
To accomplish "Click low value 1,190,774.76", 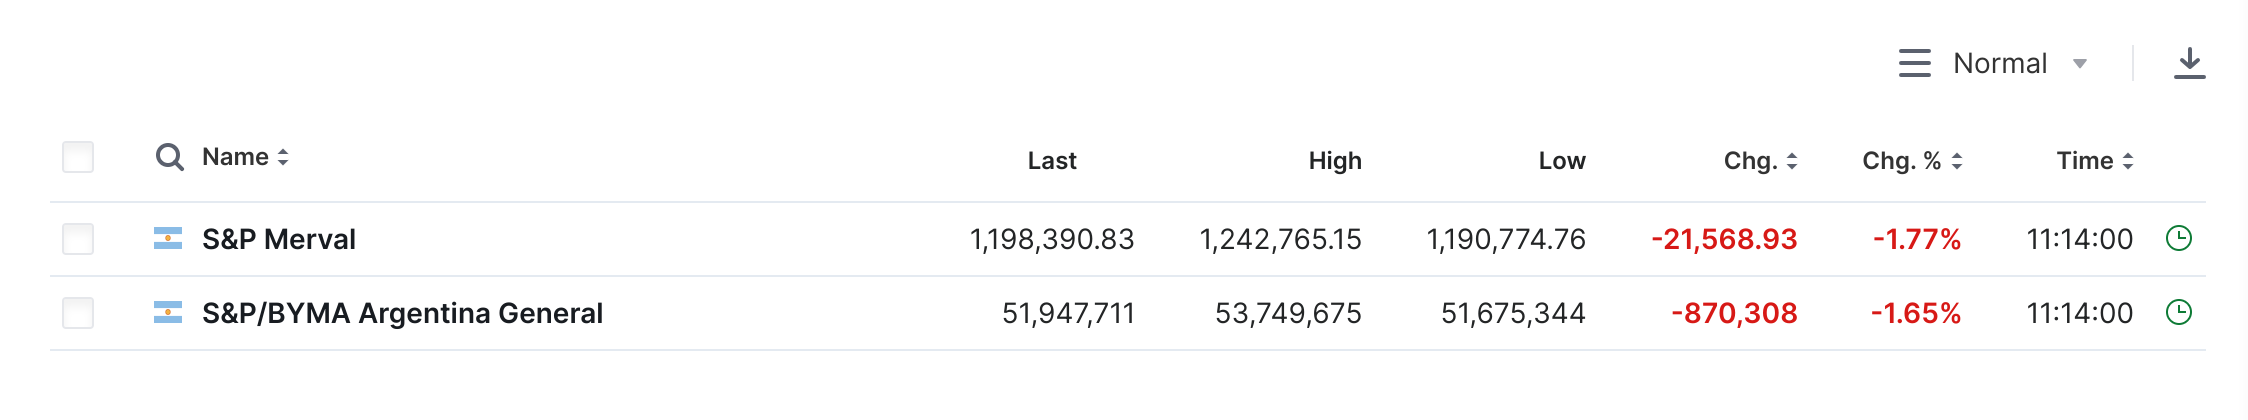I will click(x=1506, y=239).
